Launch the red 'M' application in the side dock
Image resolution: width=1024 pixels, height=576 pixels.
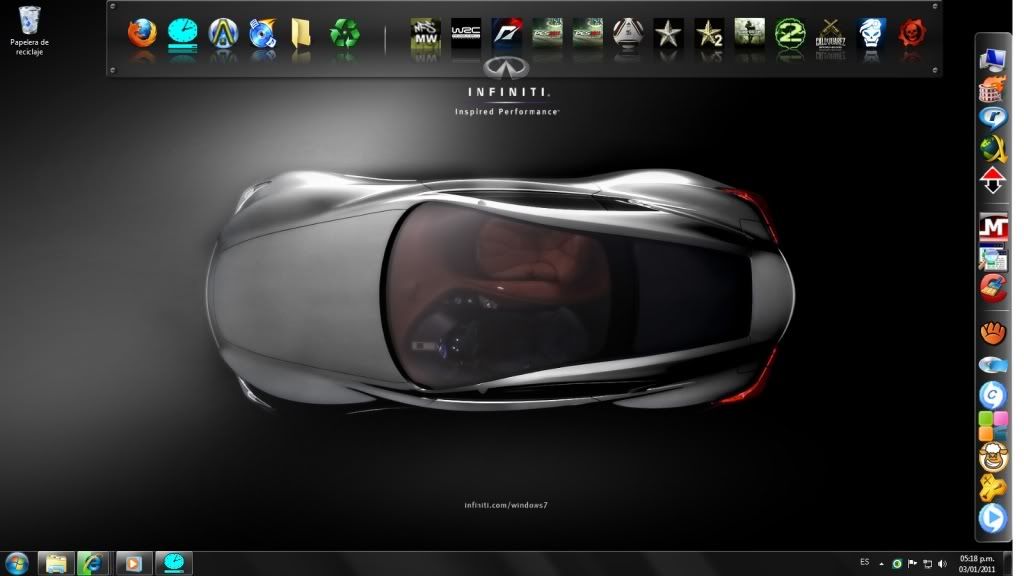pyautogui.click(x=993, y=229)
